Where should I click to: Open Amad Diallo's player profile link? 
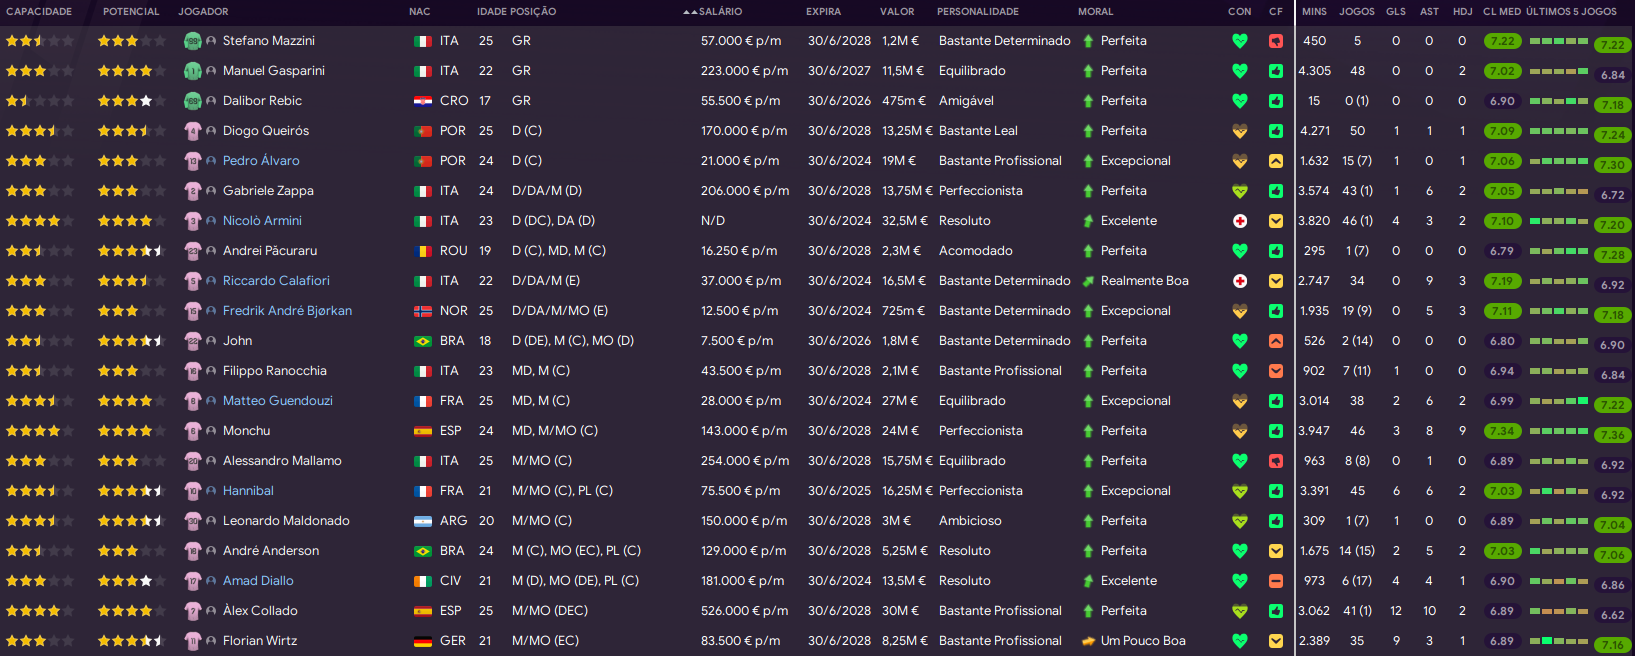pyautogui.click(x=258, y=581)
